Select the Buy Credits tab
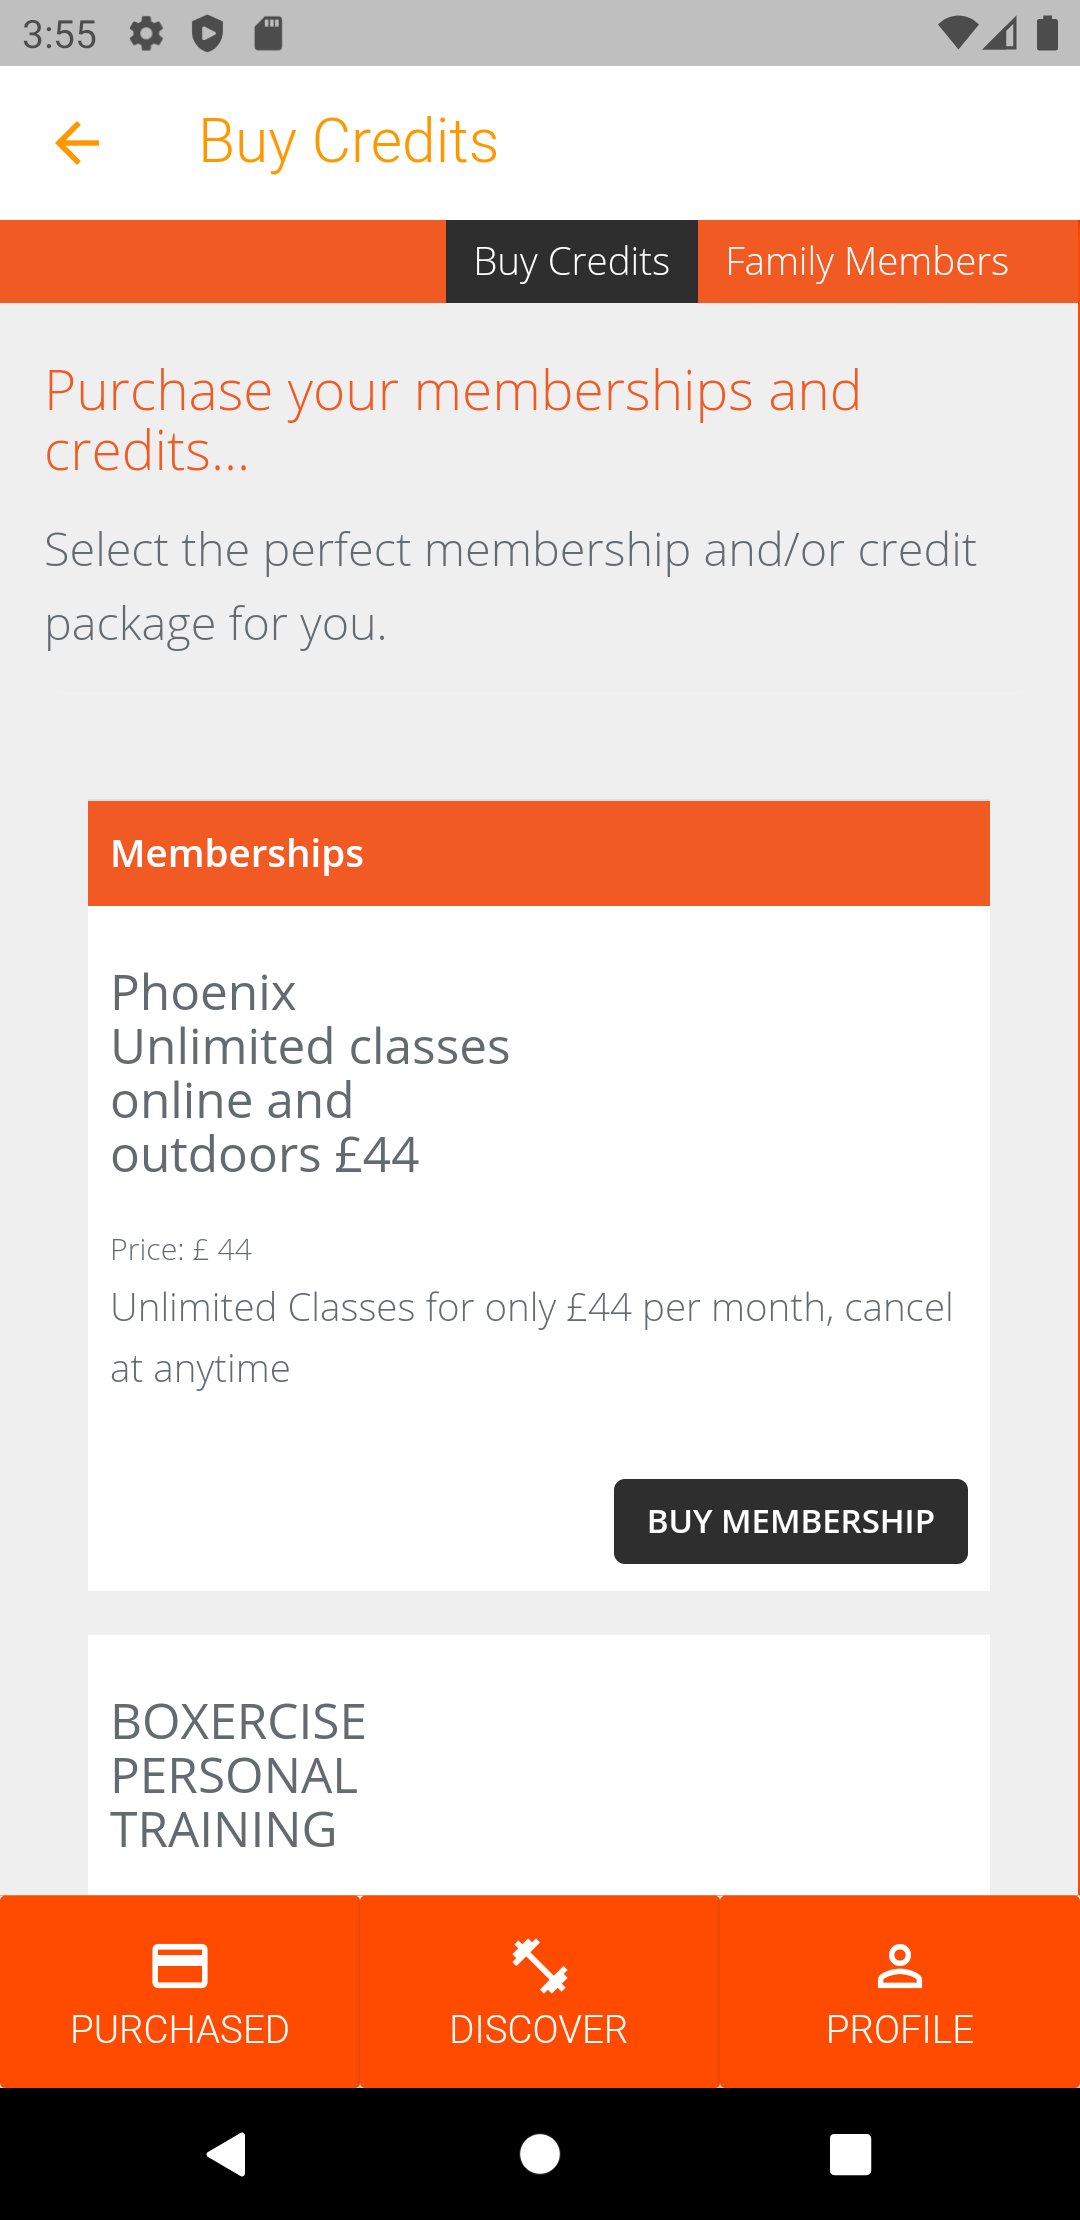 (571, 262)
